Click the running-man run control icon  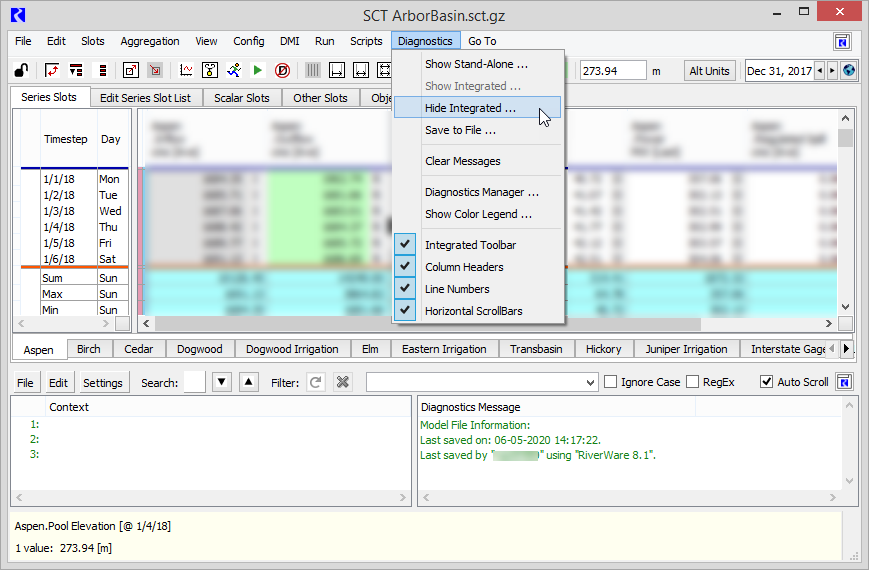pos(233,71)
